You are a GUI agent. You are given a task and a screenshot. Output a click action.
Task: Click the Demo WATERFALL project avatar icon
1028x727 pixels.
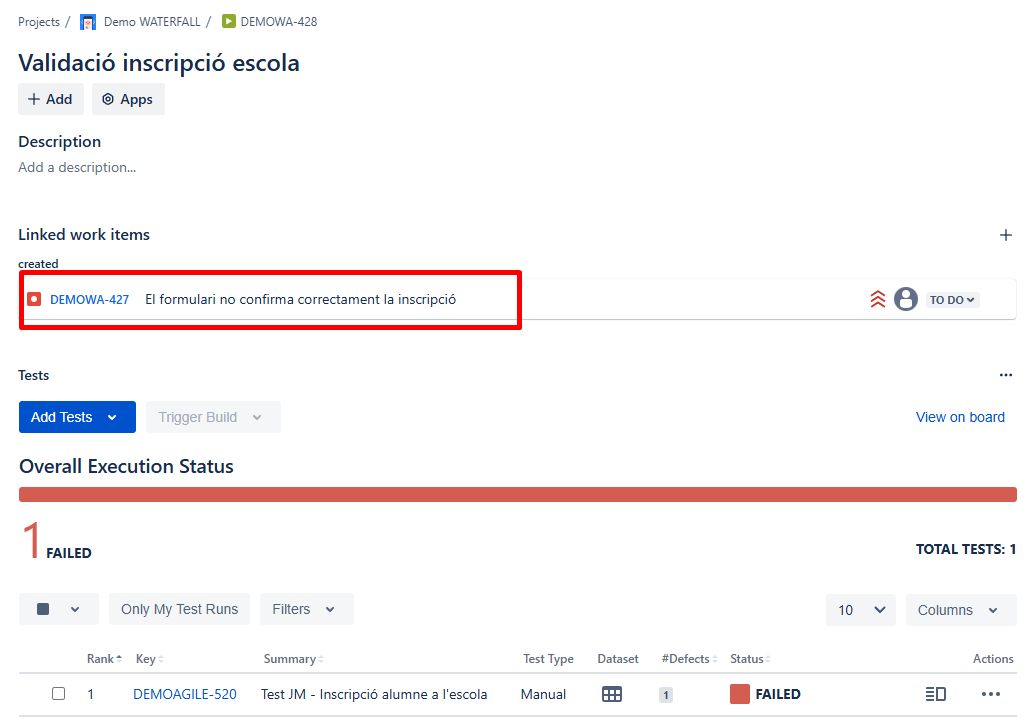pos(88,22)
